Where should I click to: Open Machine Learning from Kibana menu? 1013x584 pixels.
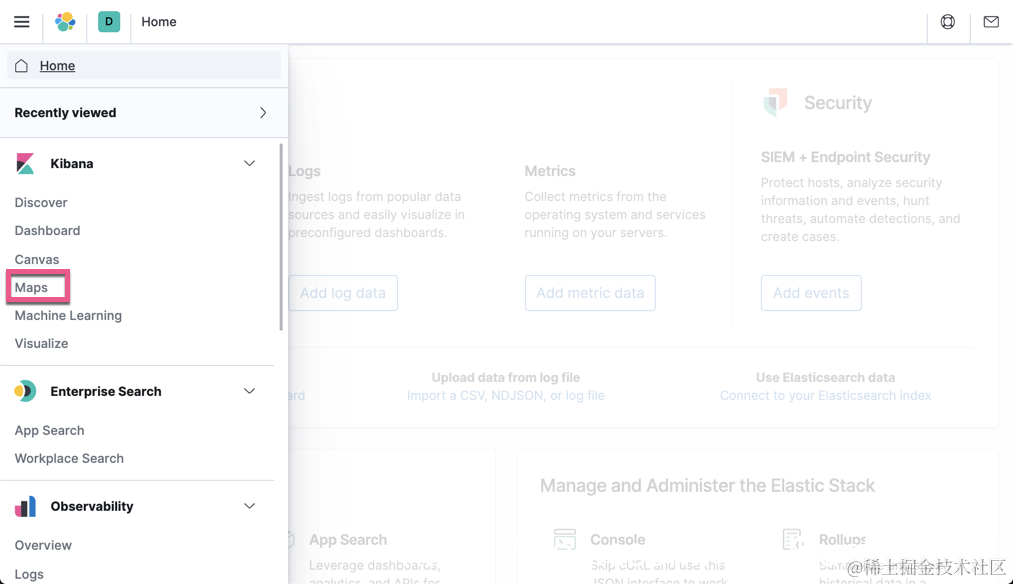[x=68, y=315]
